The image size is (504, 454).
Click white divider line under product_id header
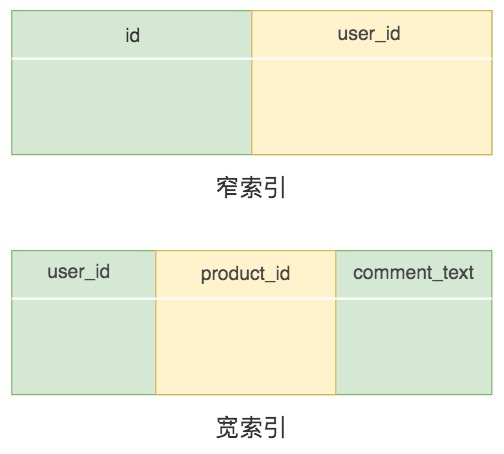(x=245, y=299)
